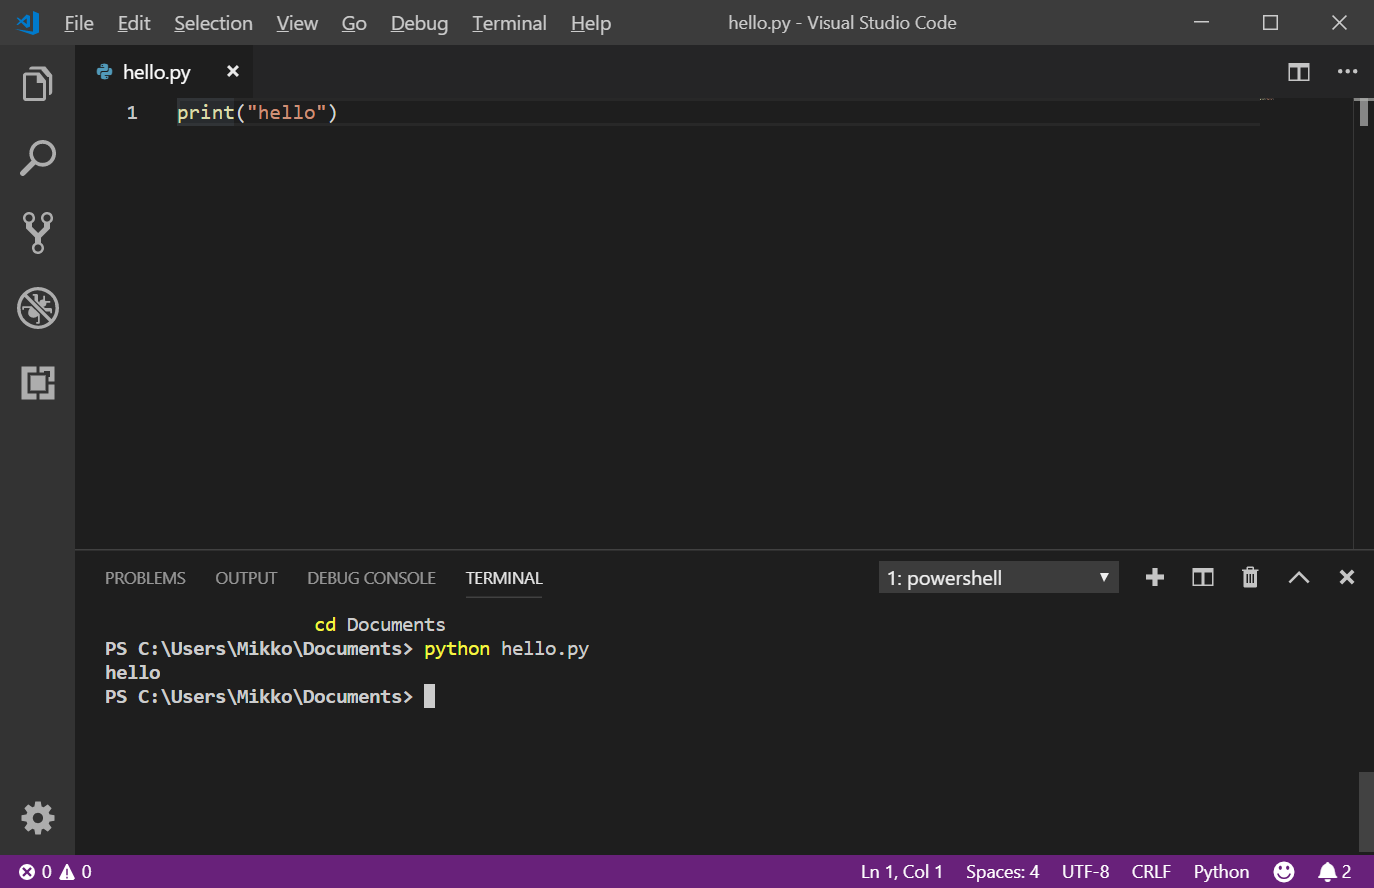Select the terminal instance dropdown '1: powershell'

998,577
